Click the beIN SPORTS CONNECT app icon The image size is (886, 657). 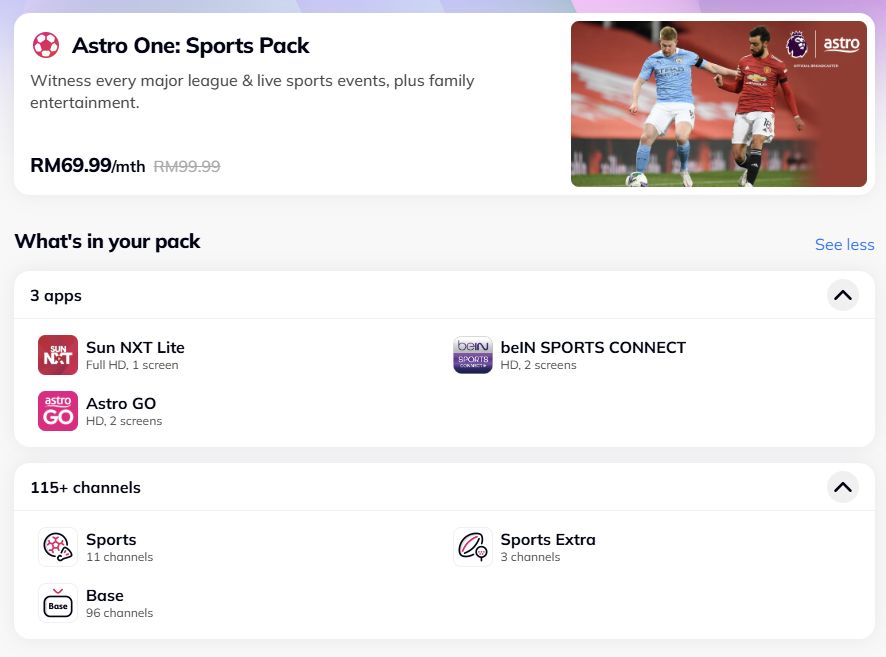click(473, 355)
